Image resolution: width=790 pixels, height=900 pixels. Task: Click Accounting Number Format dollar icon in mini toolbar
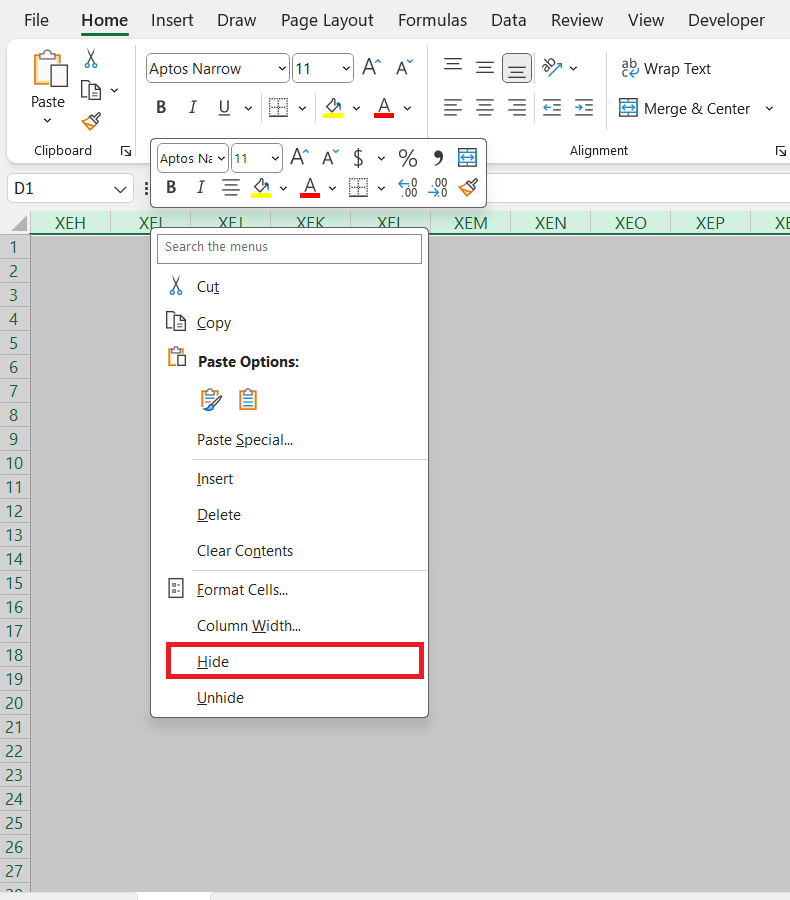point(358,158)
